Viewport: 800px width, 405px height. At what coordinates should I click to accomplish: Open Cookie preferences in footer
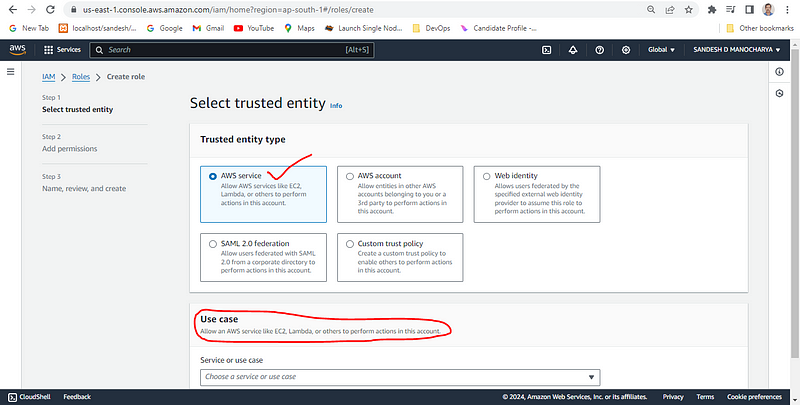pyautogui.click(x=754, y=397)
